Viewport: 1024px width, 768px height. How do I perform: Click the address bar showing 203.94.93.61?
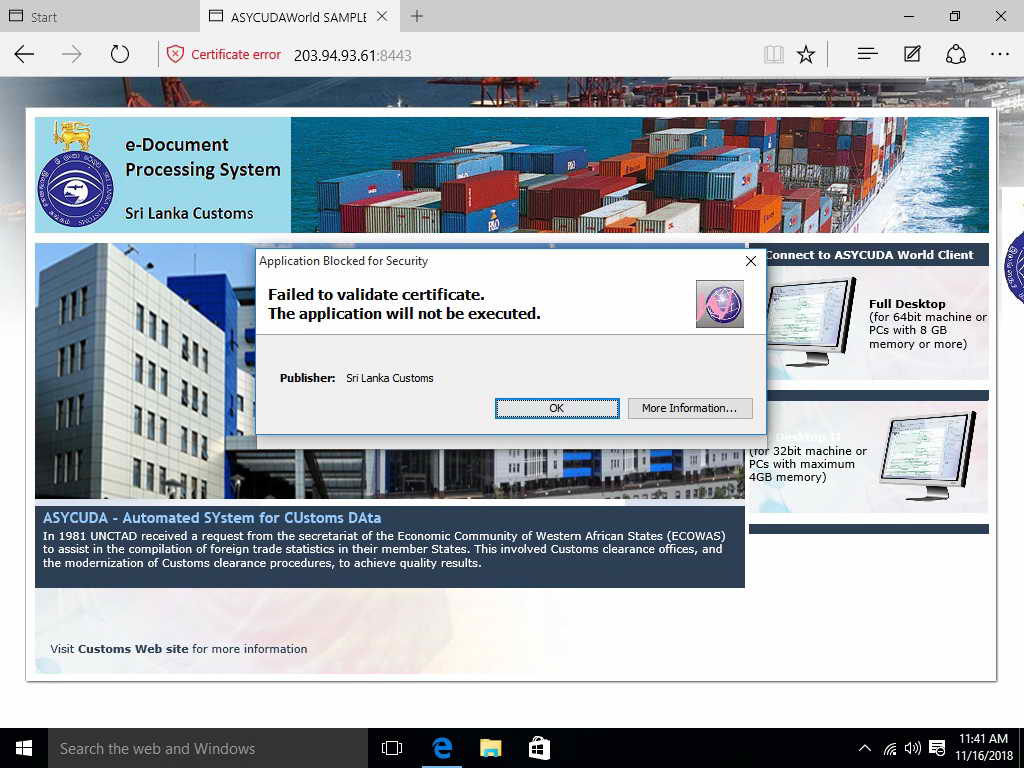pos(353,55)
